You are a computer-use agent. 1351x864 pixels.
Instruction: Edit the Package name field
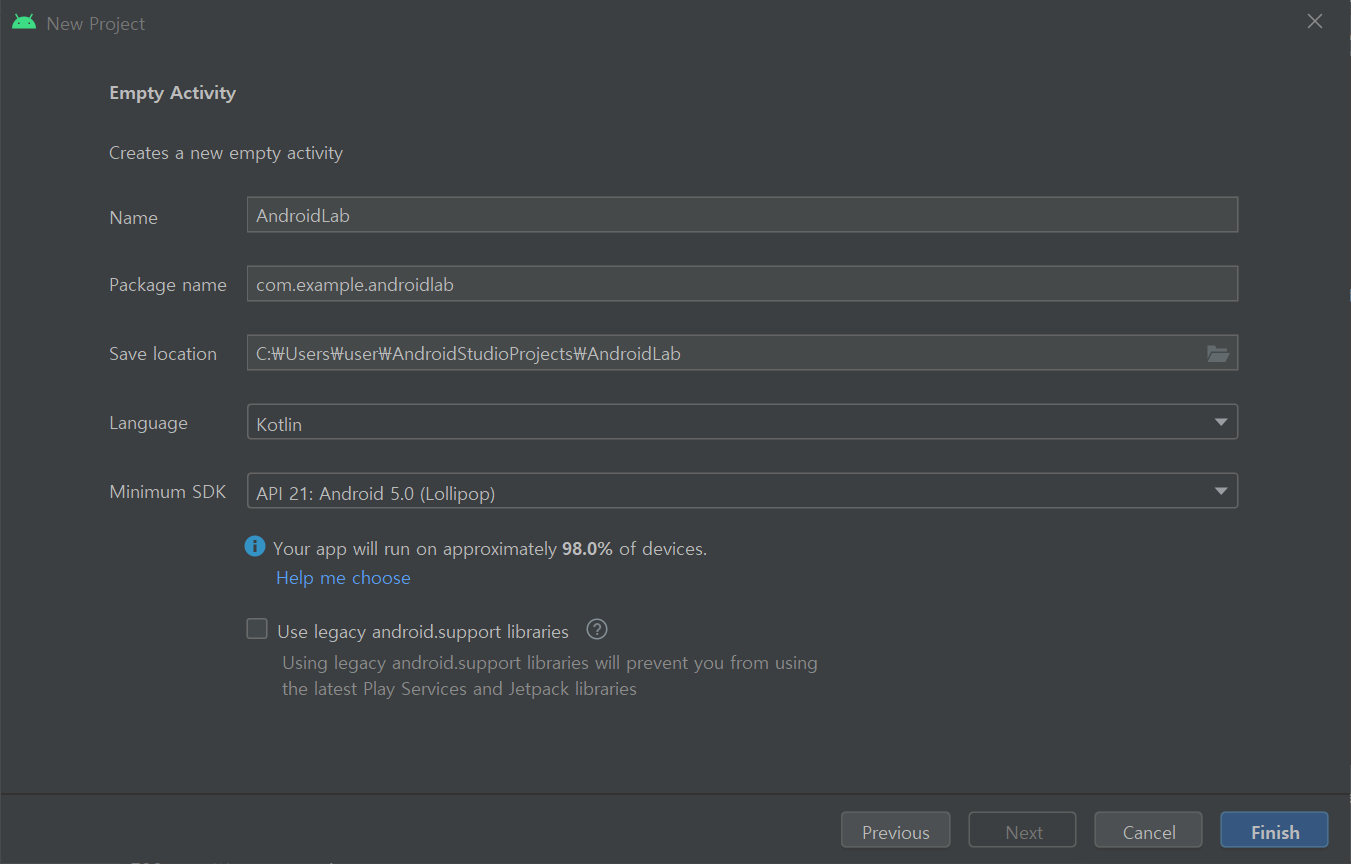742,284
